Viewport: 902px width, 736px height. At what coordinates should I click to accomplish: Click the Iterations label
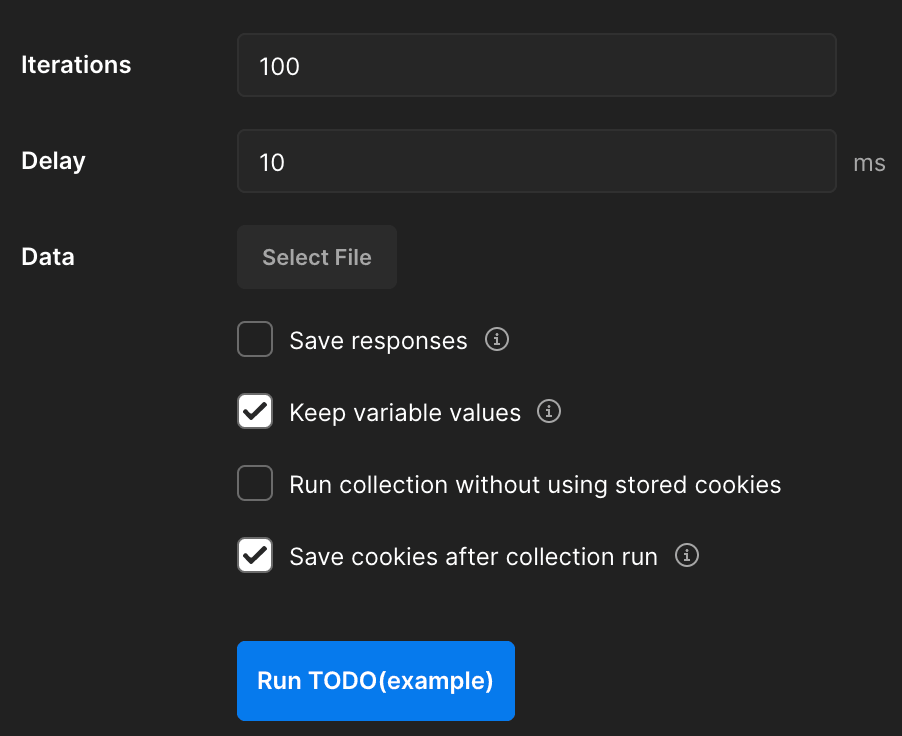click(x=76, y=65)
